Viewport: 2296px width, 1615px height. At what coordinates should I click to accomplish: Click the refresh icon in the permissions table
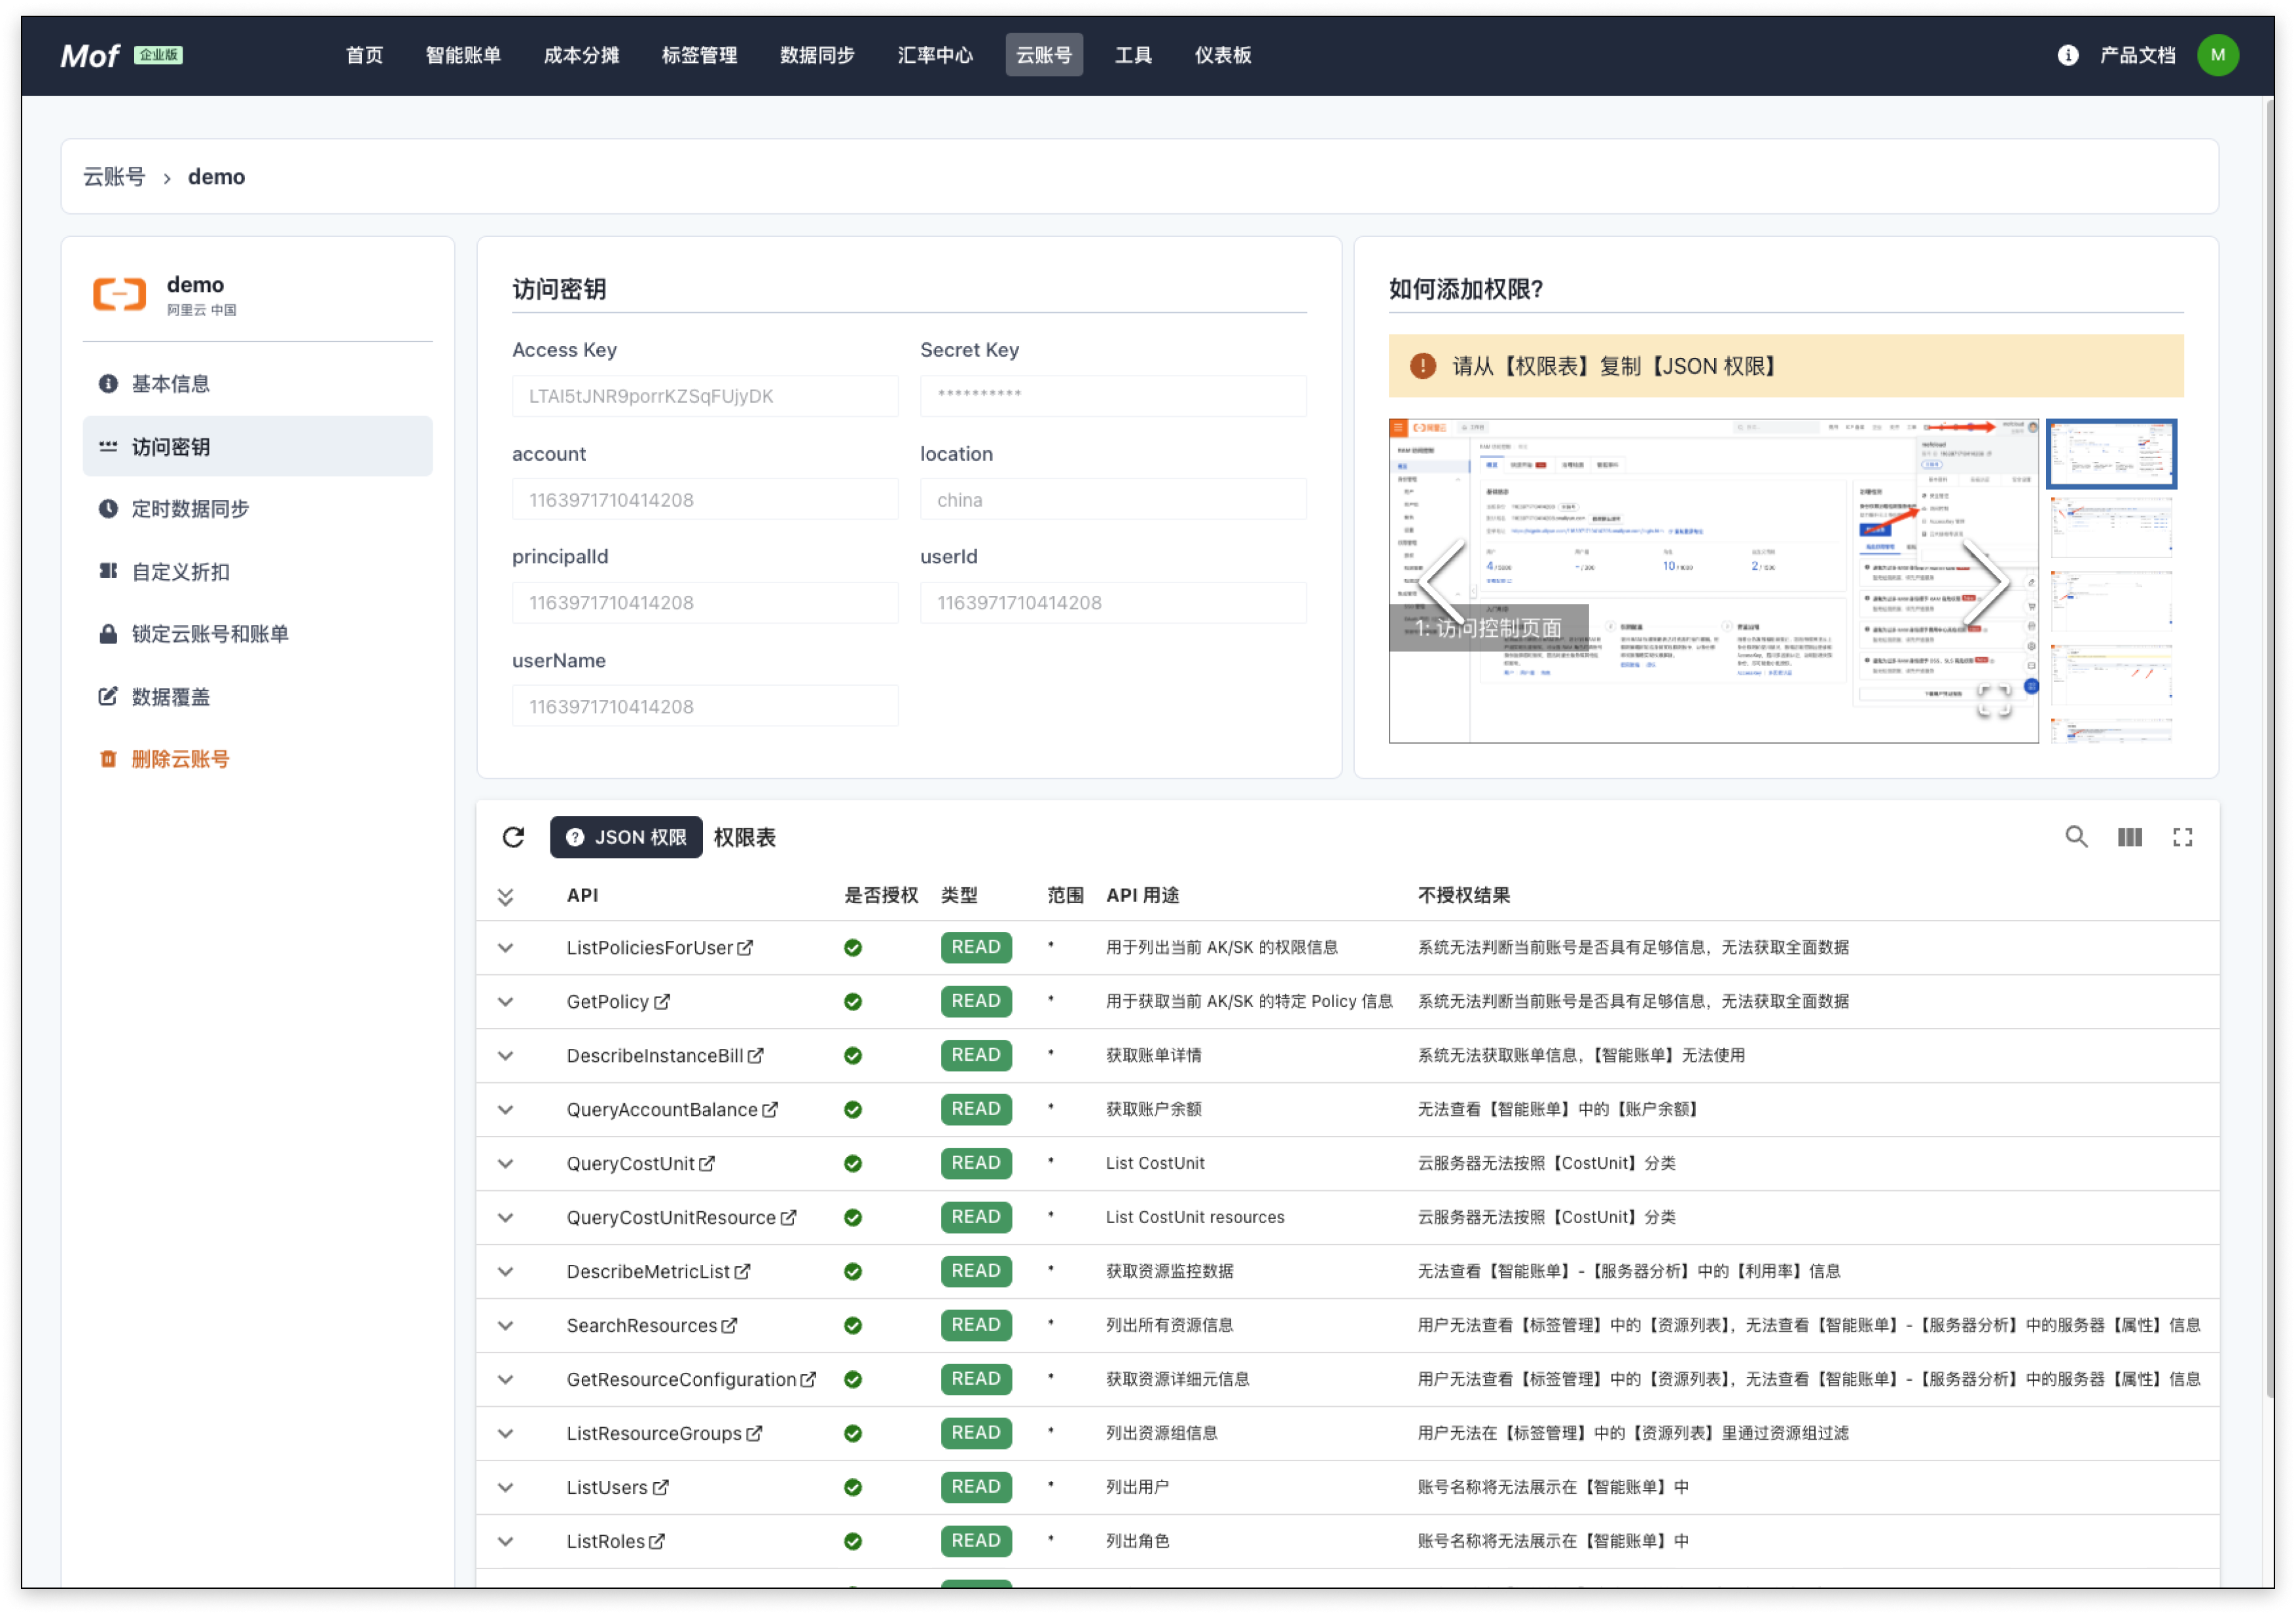[513, 837]
